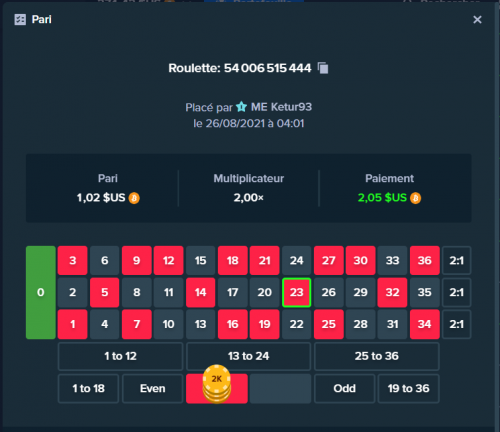This screenshot has width=500, height=432.
Task: Select black number 8
Action: pos(137,292)
